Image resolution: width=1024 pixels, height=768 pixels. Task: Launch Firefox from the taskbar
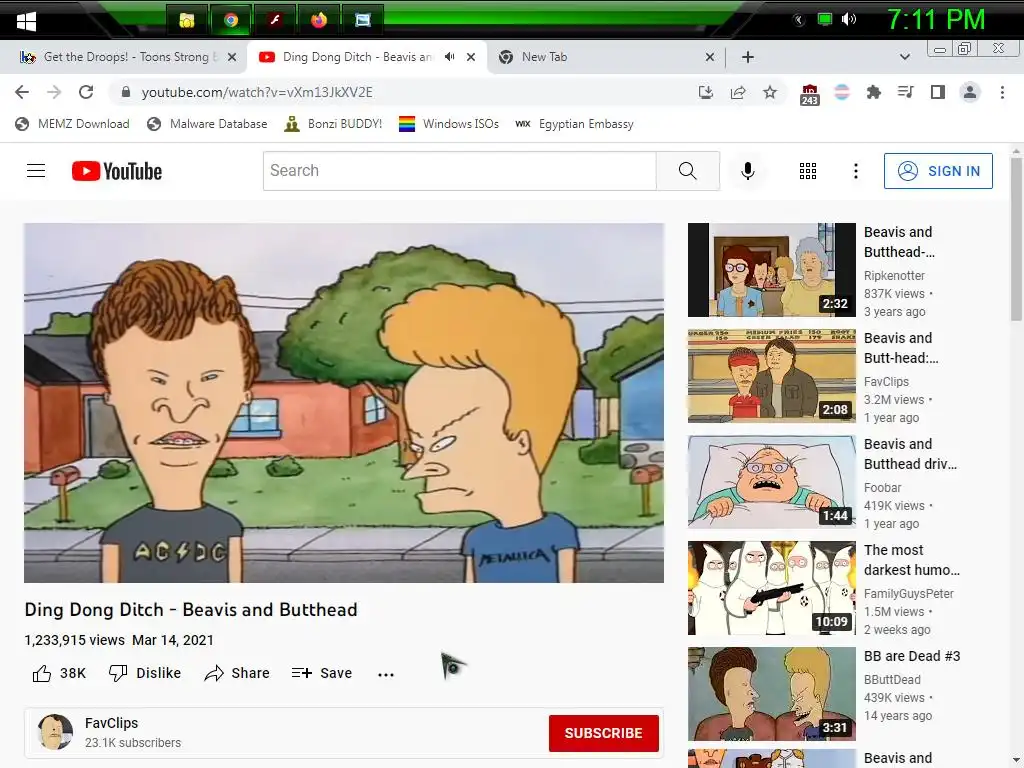tap(318, 20)
